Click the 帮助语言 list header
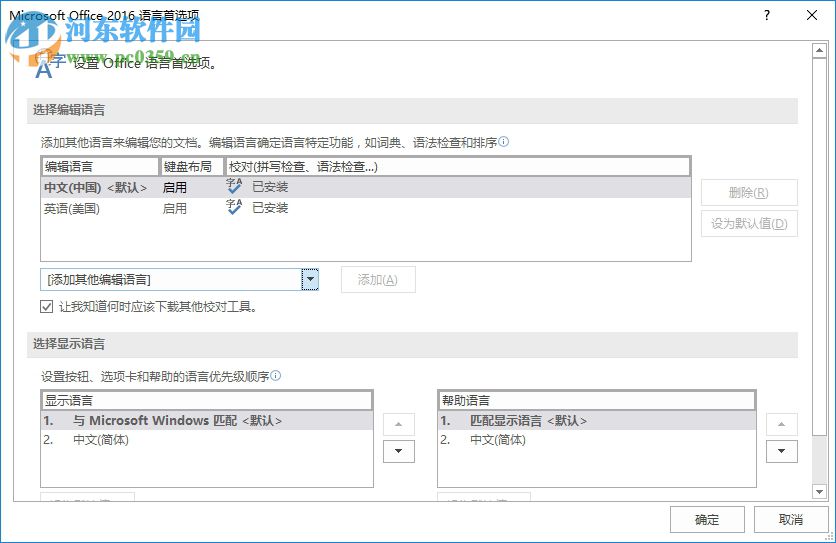Viewport: 836px width, 543px height. pyautogui.click(x=597, y=401)
